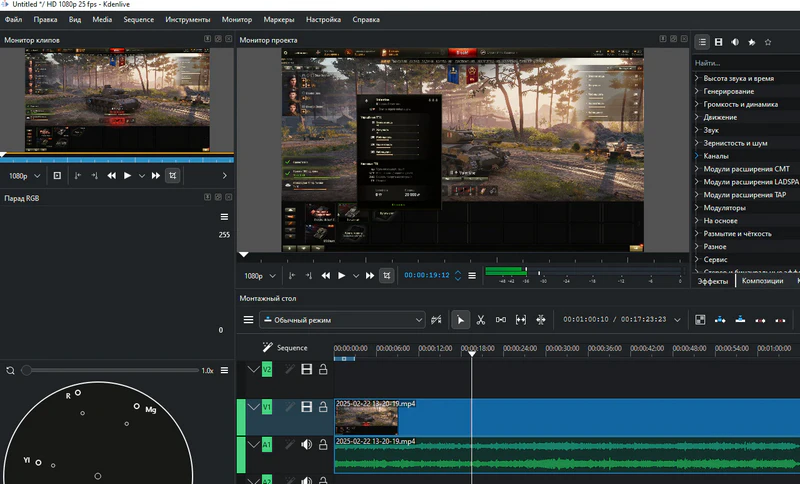Hide video track V2
Viewport: 800px width, 484px height.
click(x=307, y=370)
